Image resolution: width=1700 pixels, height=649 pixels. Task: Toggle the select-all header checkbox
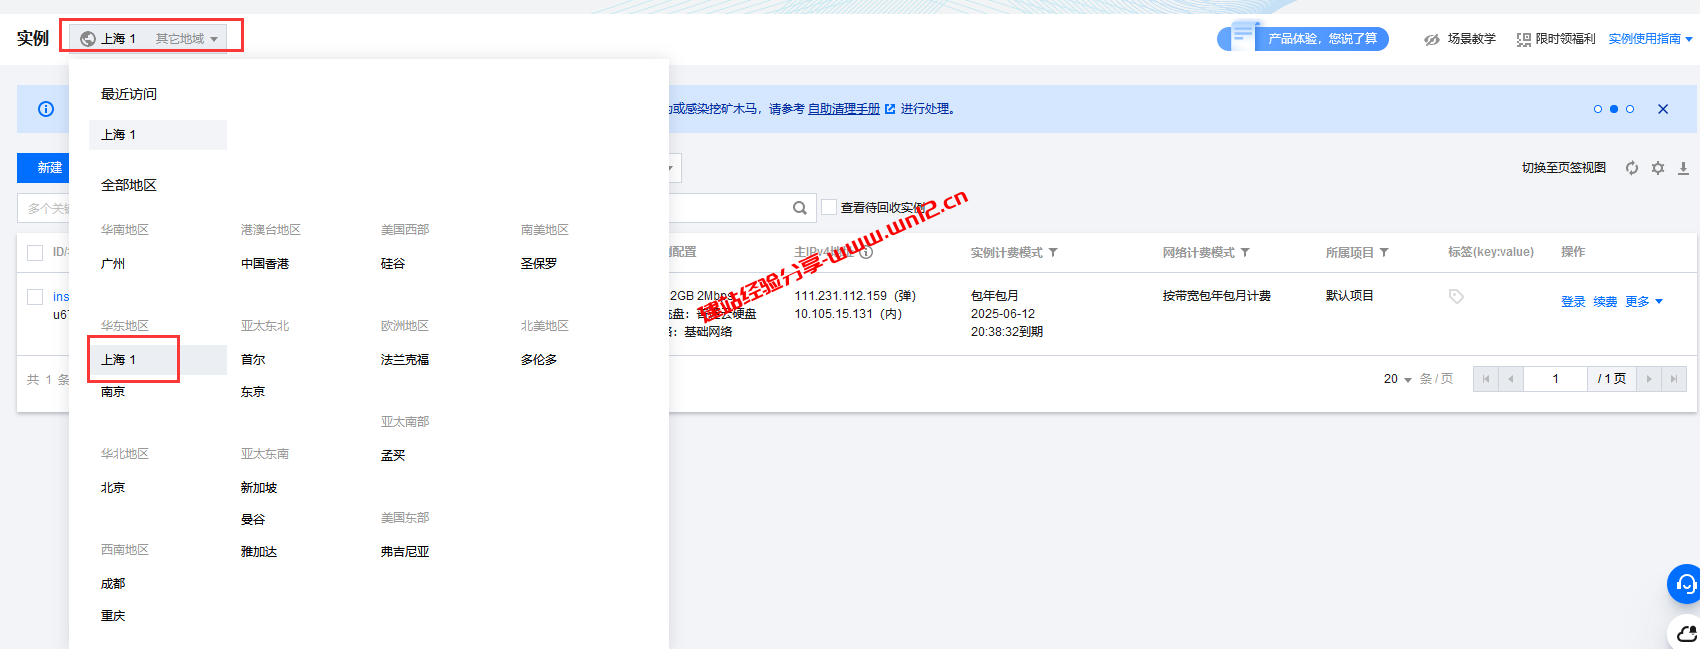pos(35,252)
